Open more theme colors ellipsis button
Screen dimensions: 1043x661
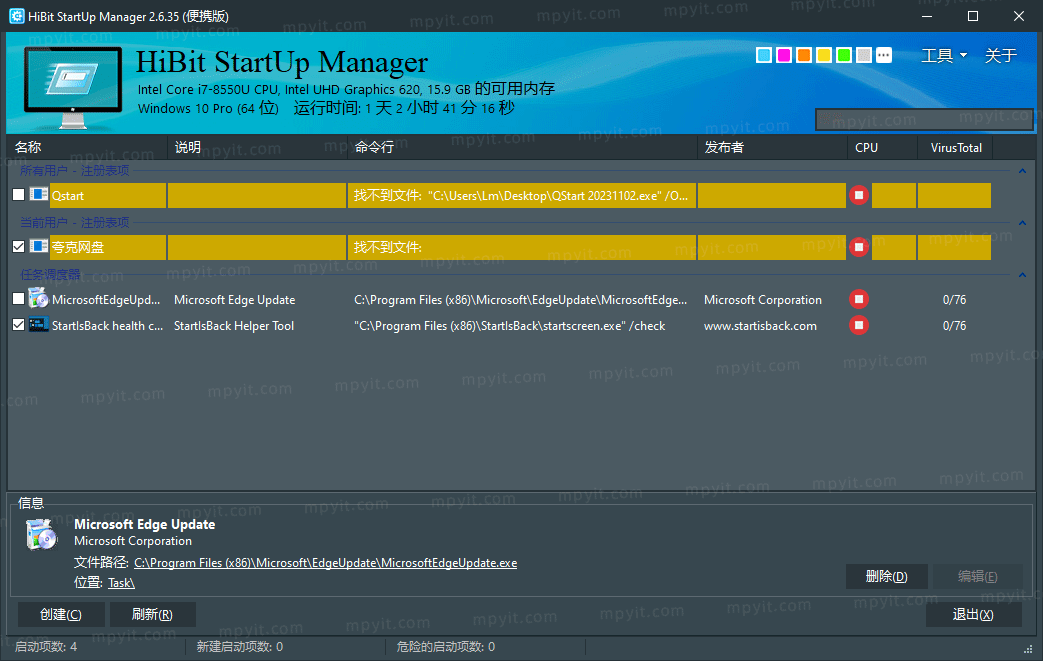[883, 55]
